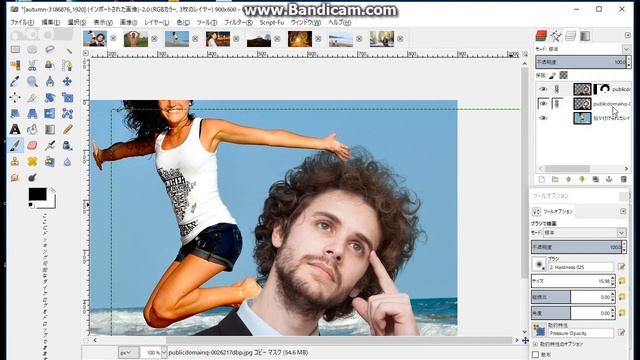Select the Free Select lasso tool
The width and height of the screenshot is (640, 360).
pos(50,50)
